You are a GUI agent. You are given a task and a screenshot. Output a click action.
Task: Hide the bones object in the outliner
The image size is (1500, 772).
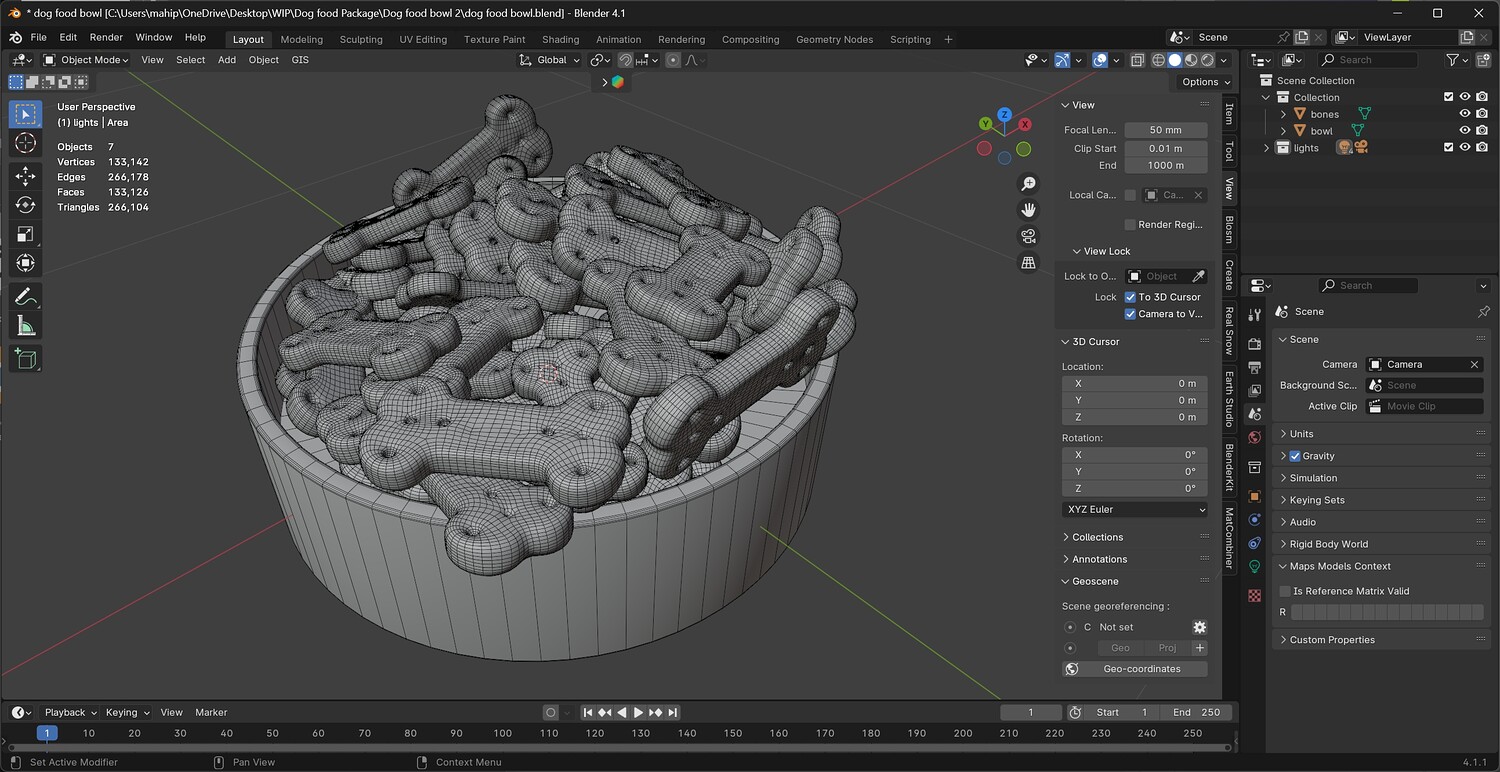point(1465,114)
